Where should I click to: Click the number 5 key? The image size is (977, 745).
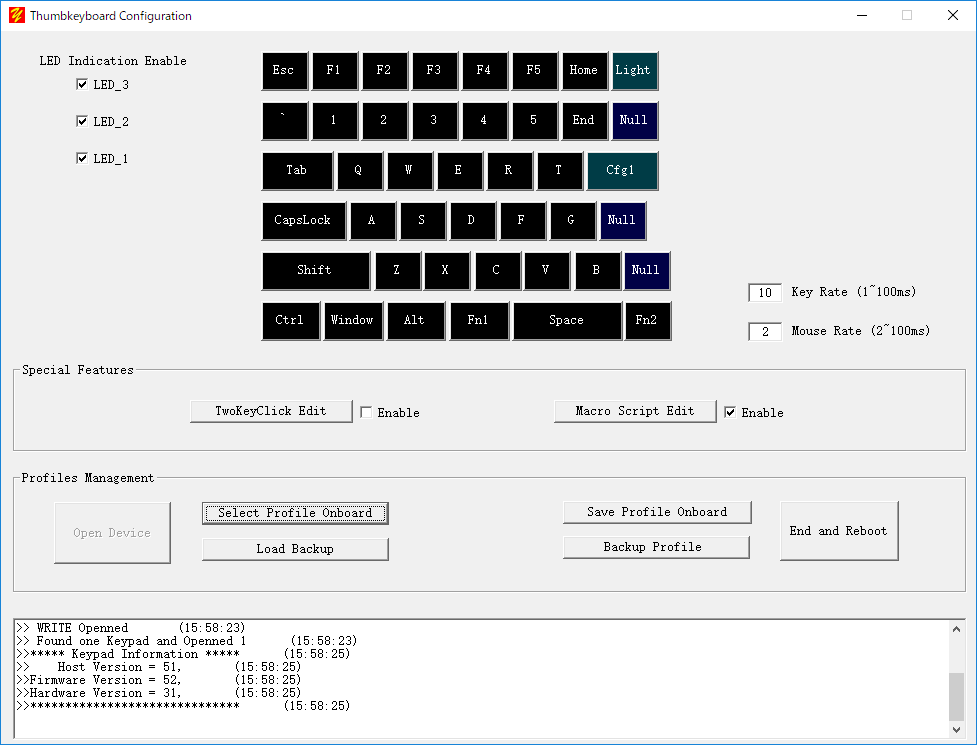coord(535,121)
